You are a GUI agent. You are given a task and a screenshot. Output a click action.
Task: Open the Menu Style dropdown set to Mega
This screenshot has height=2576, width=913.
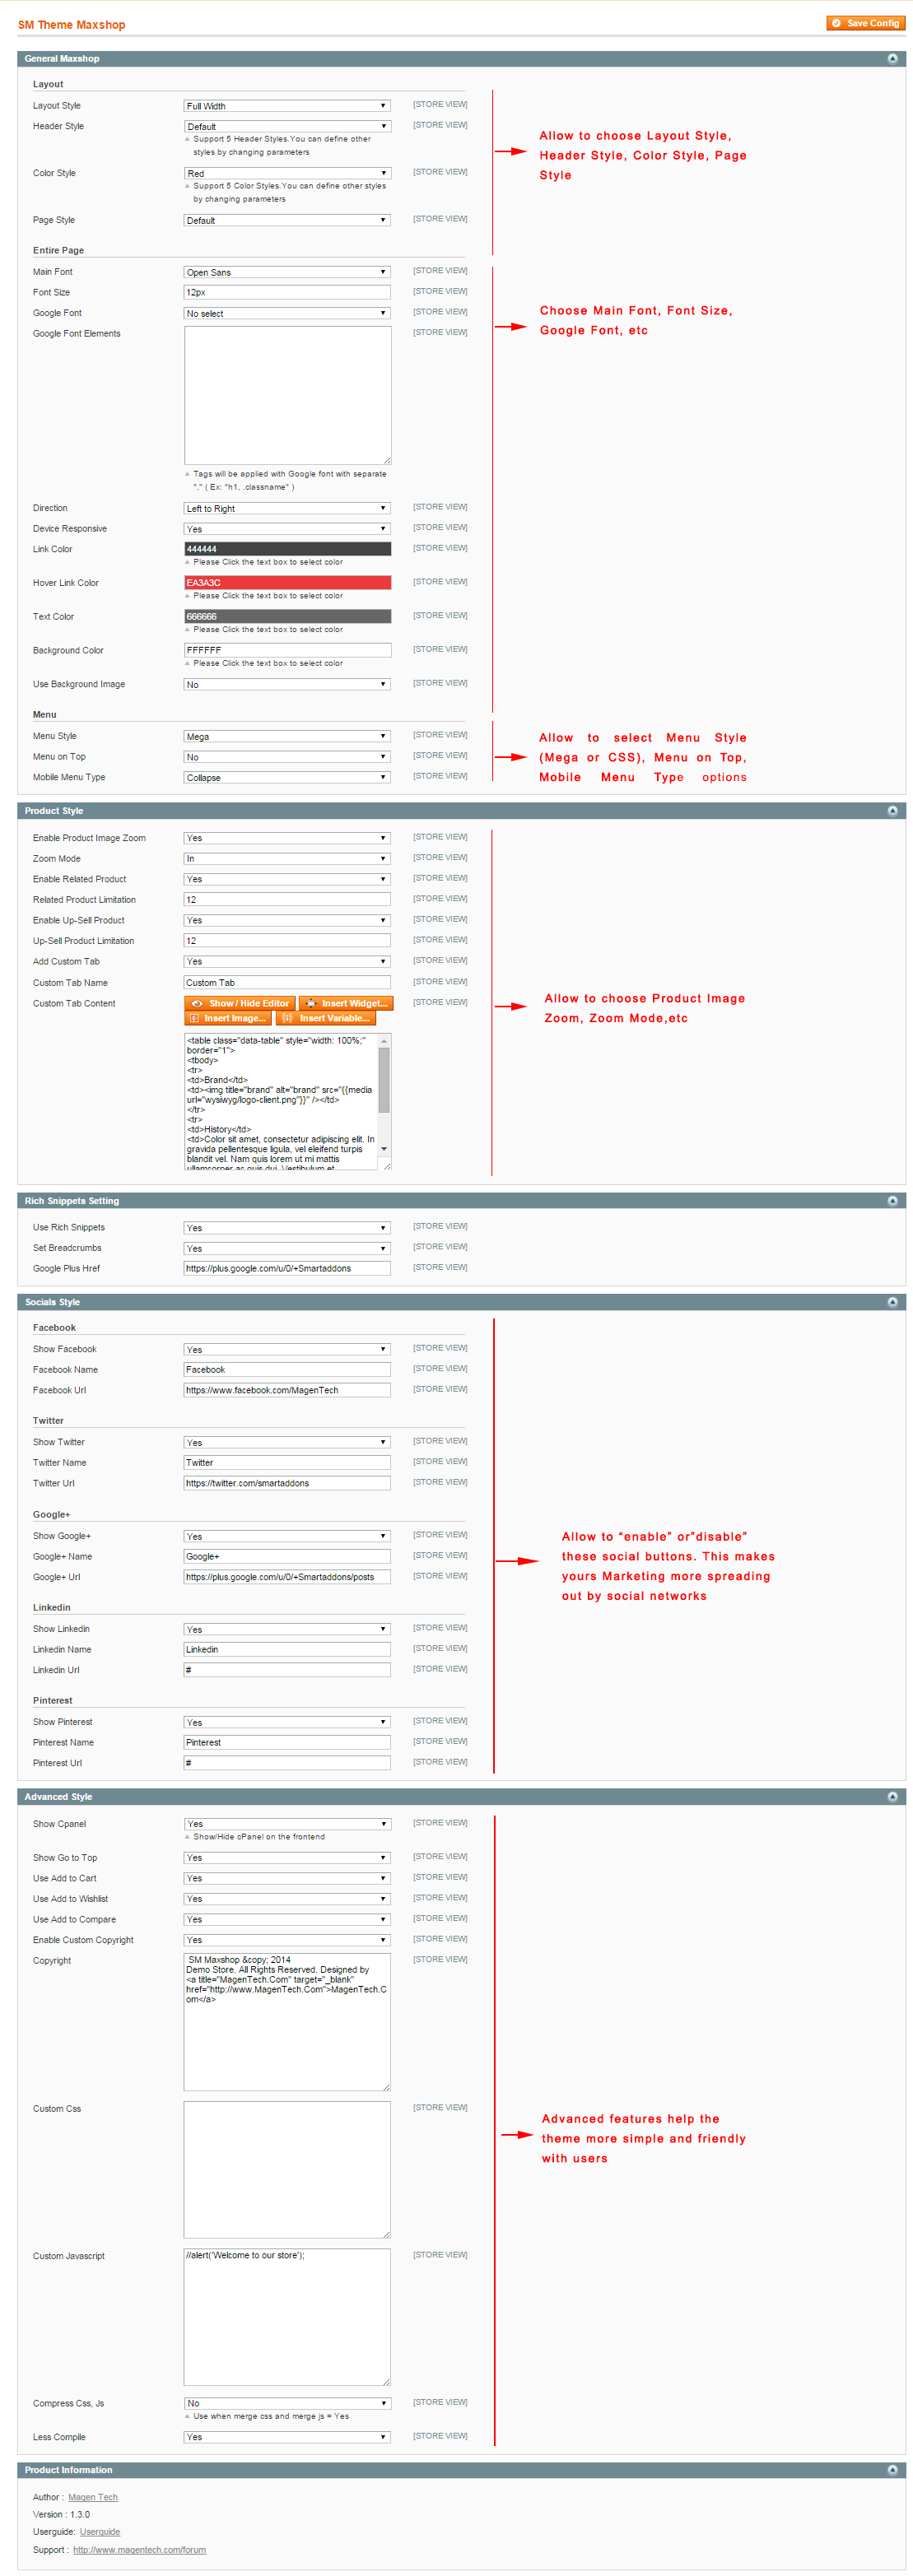tap(287, 737)
